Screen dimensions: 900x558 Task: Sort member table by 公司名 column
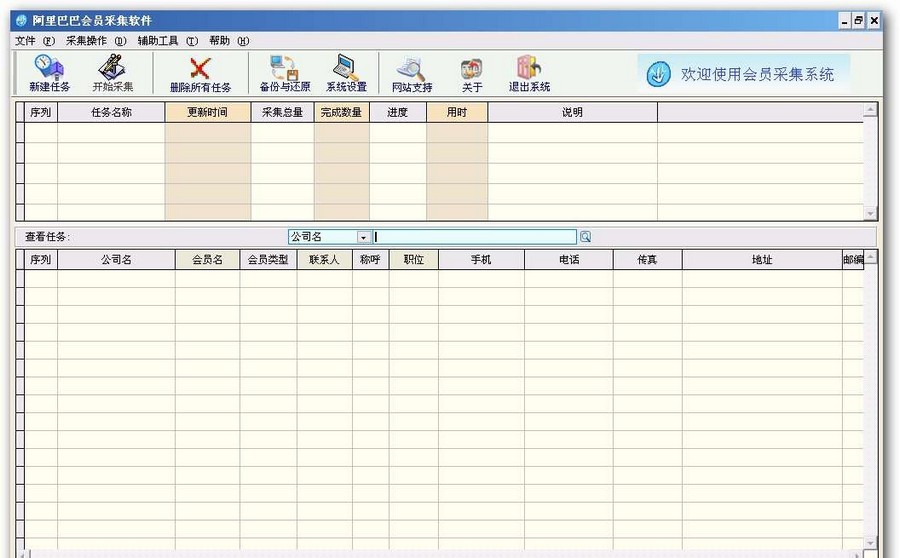117,259
